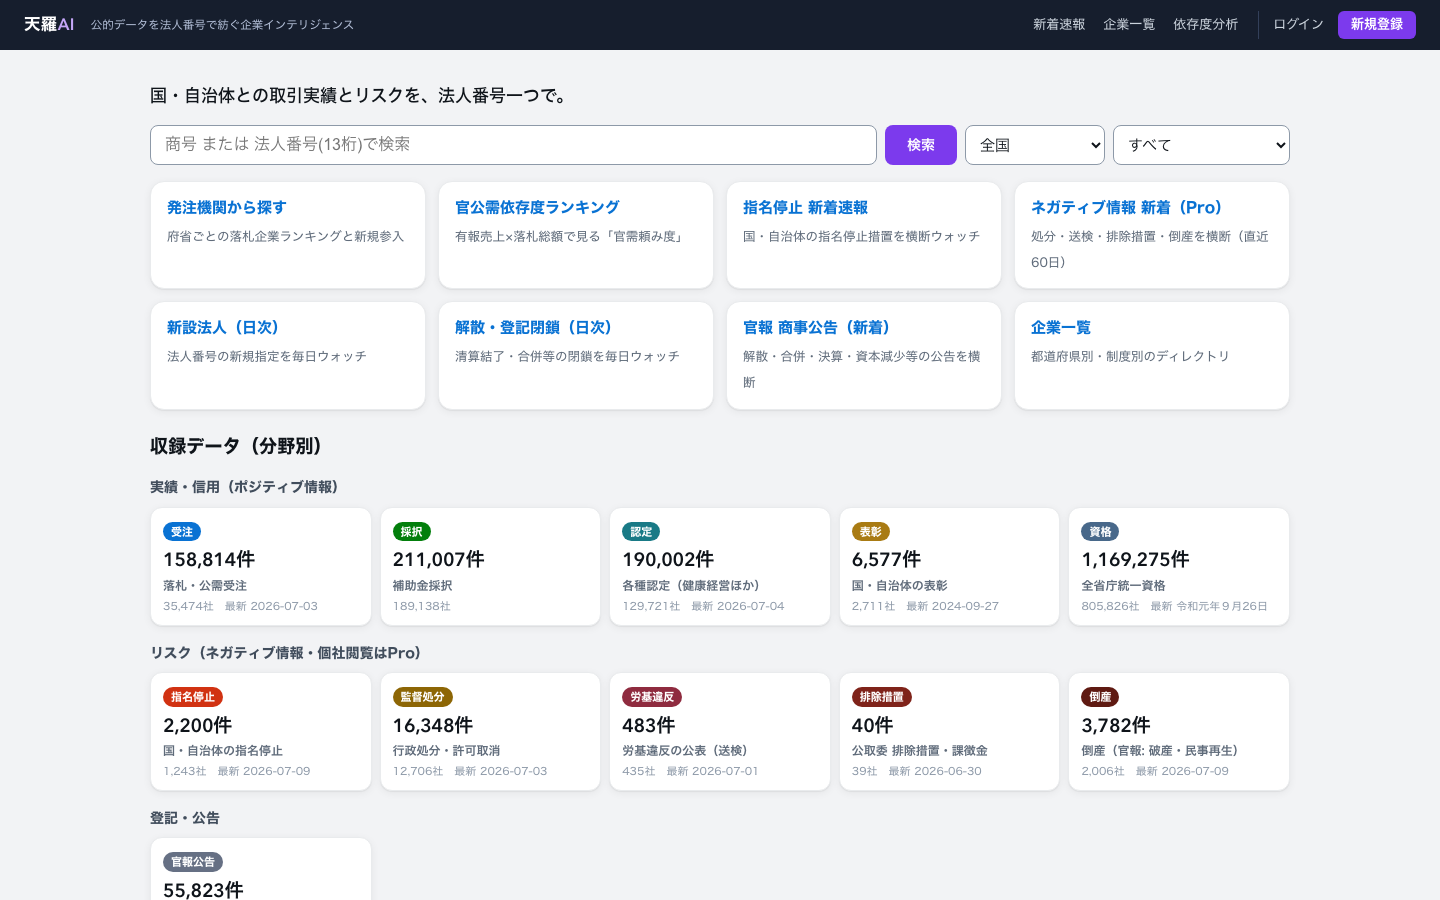Click the 資格 badge

[x=1100, y=532]
